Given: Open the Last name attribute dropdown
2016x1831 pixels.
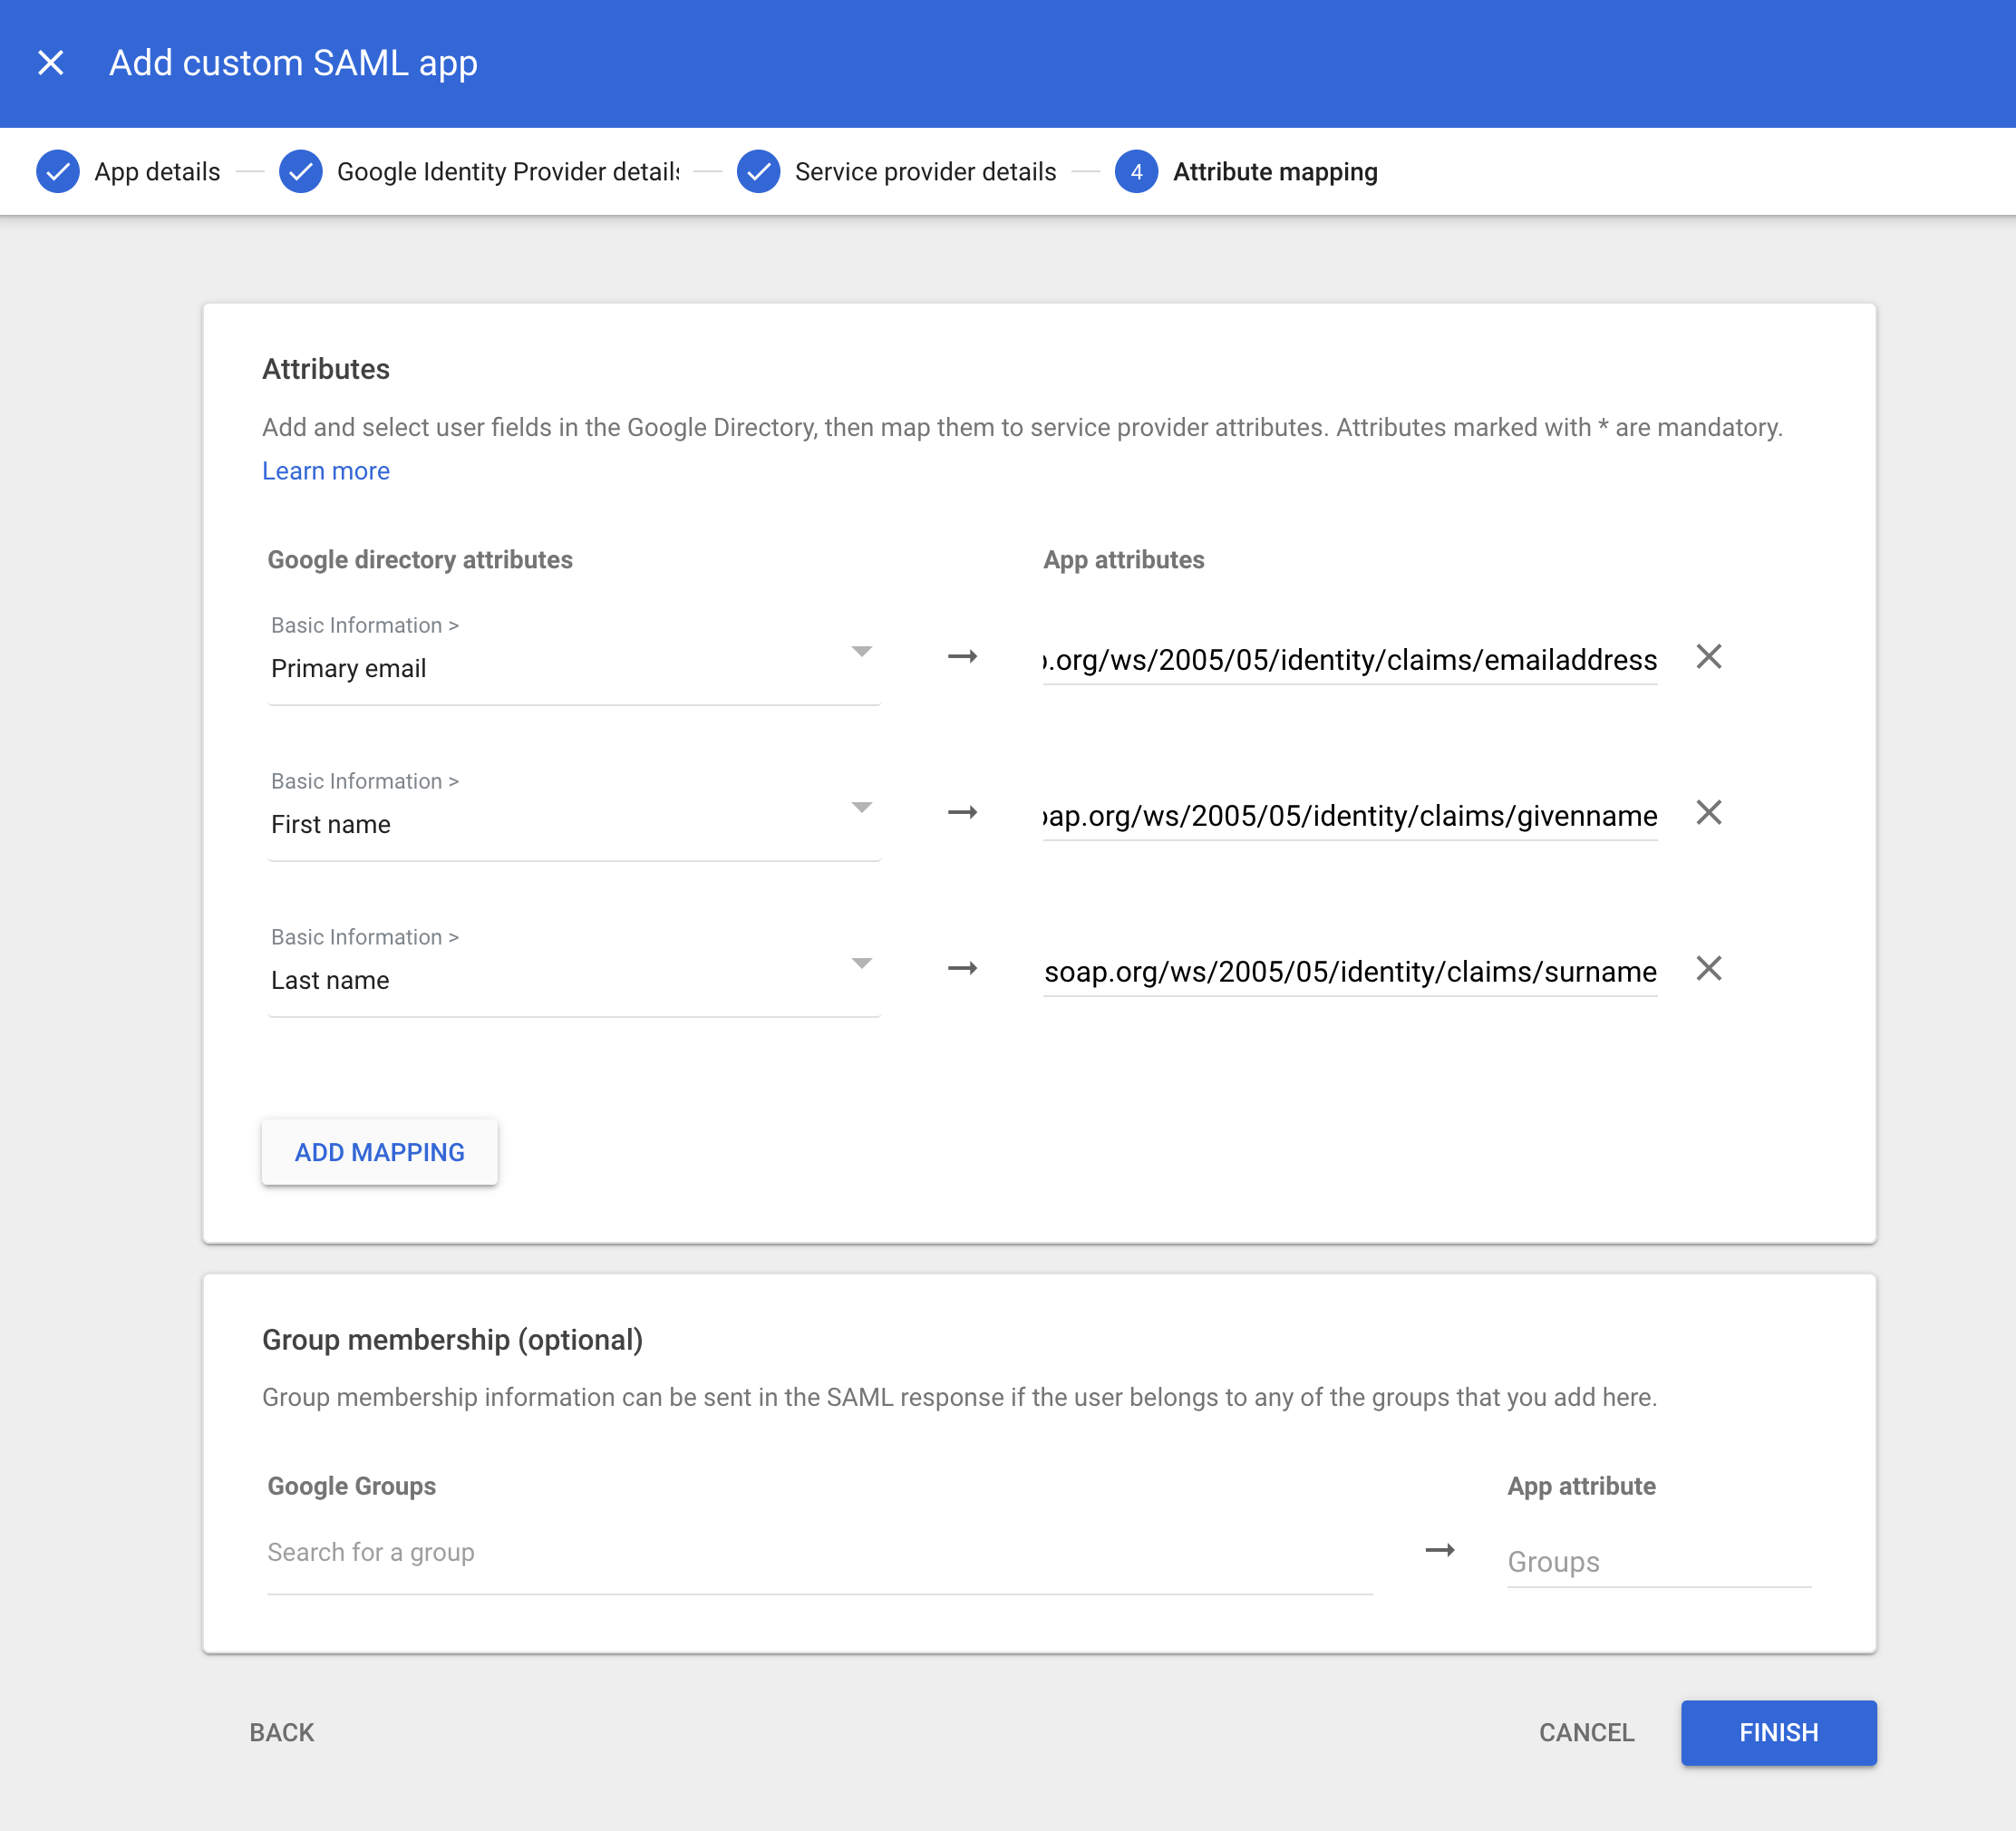Looking at the screenshot, I should tap(862, 963).
